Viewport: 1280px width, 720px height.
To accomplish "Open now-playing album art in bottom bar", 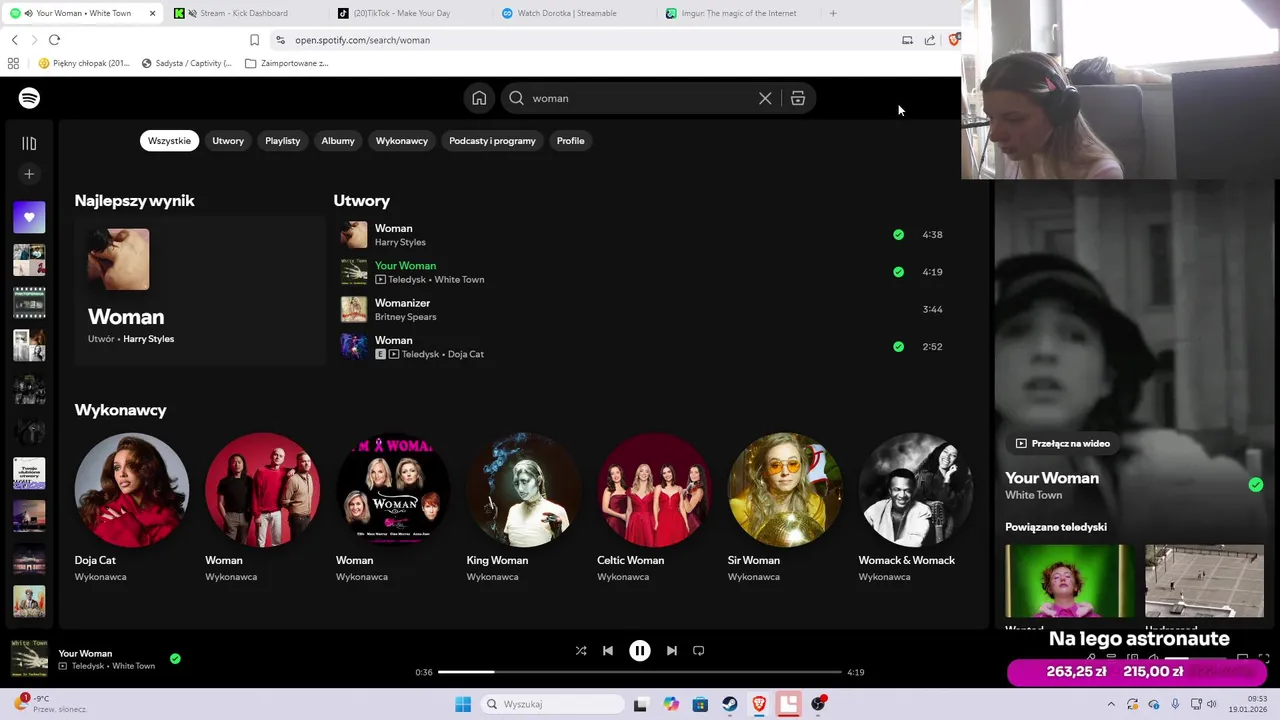I will [29, 659].
